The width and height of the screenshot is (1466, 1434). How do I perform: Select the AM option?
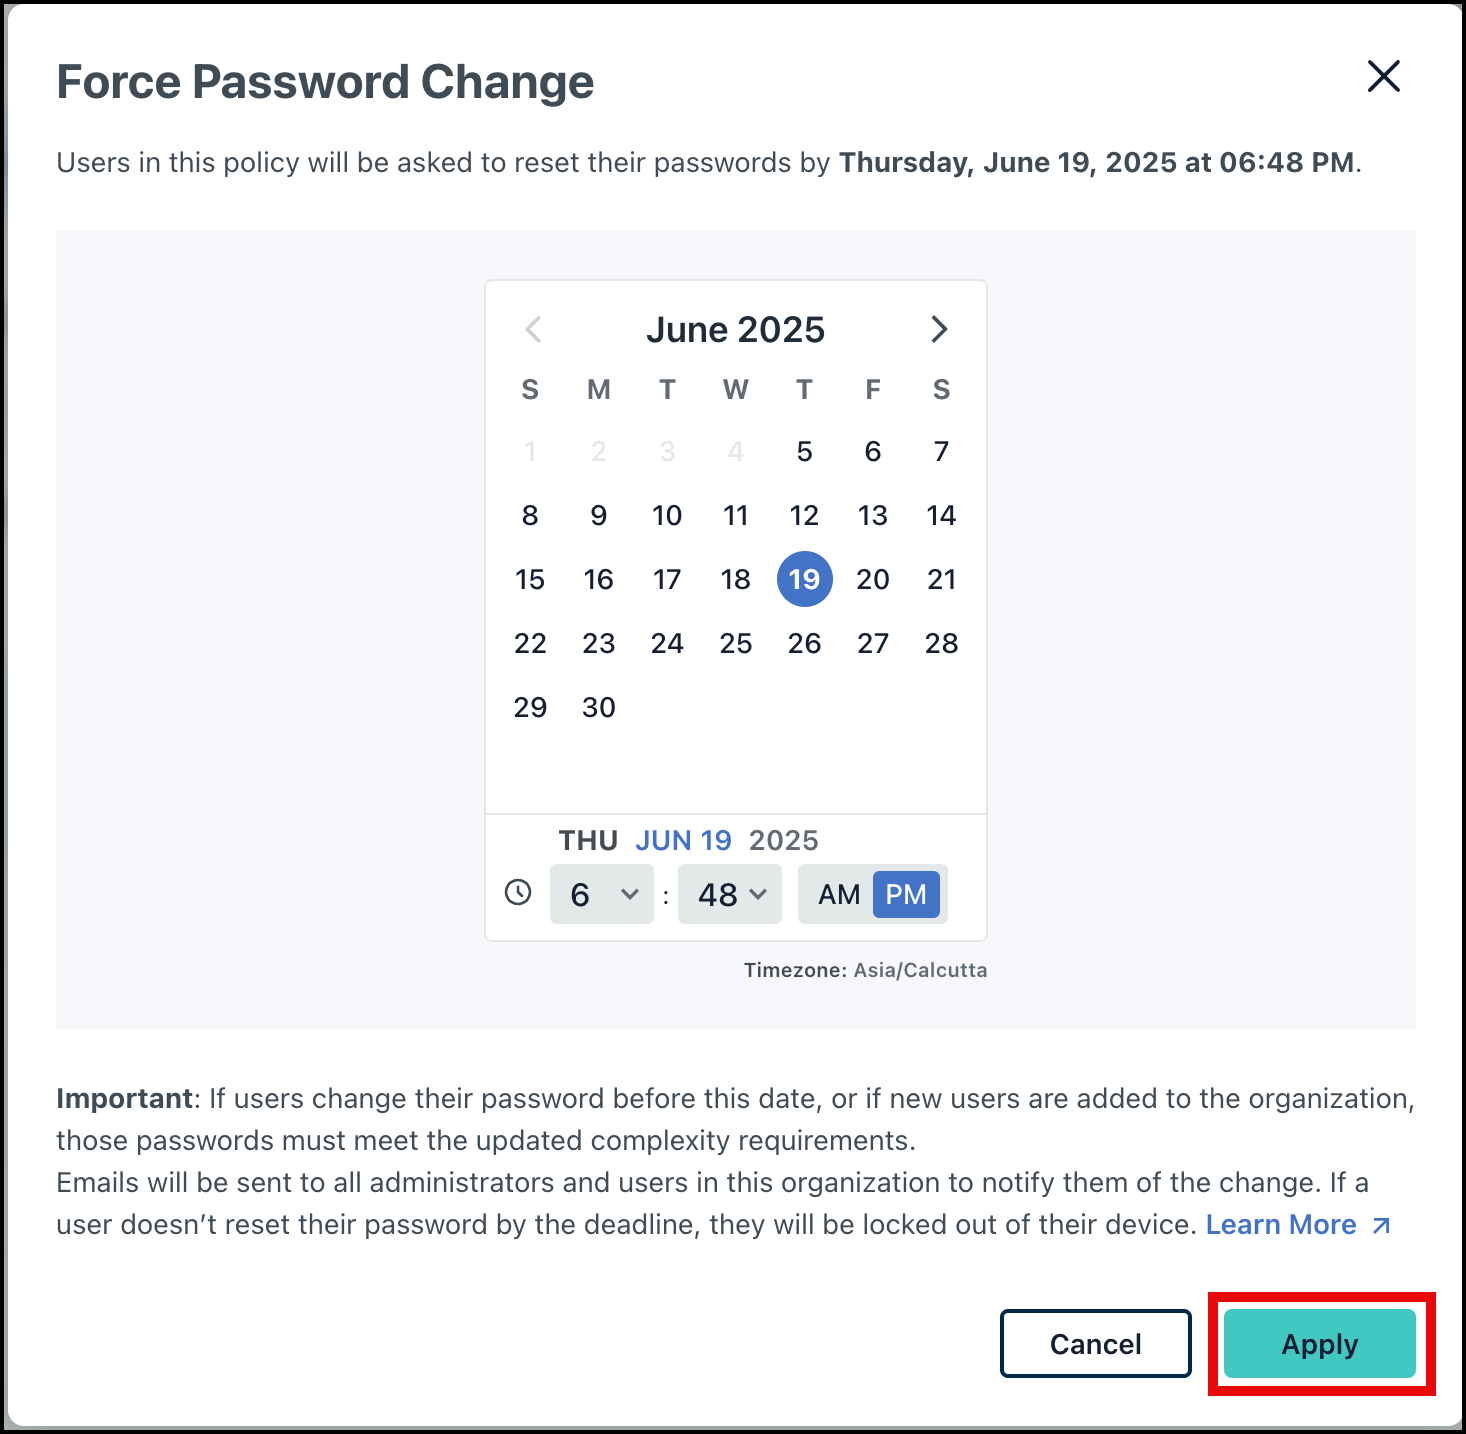coord(840,894)
